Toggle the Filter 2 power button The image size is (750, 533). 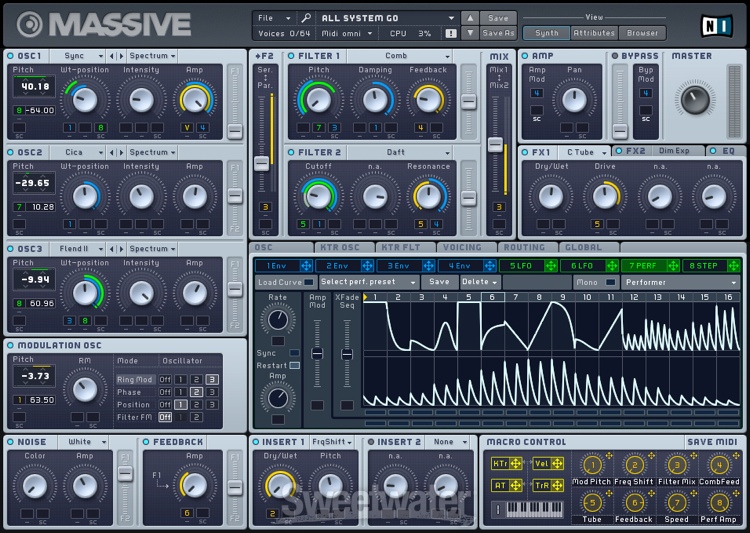coord(291,153)
